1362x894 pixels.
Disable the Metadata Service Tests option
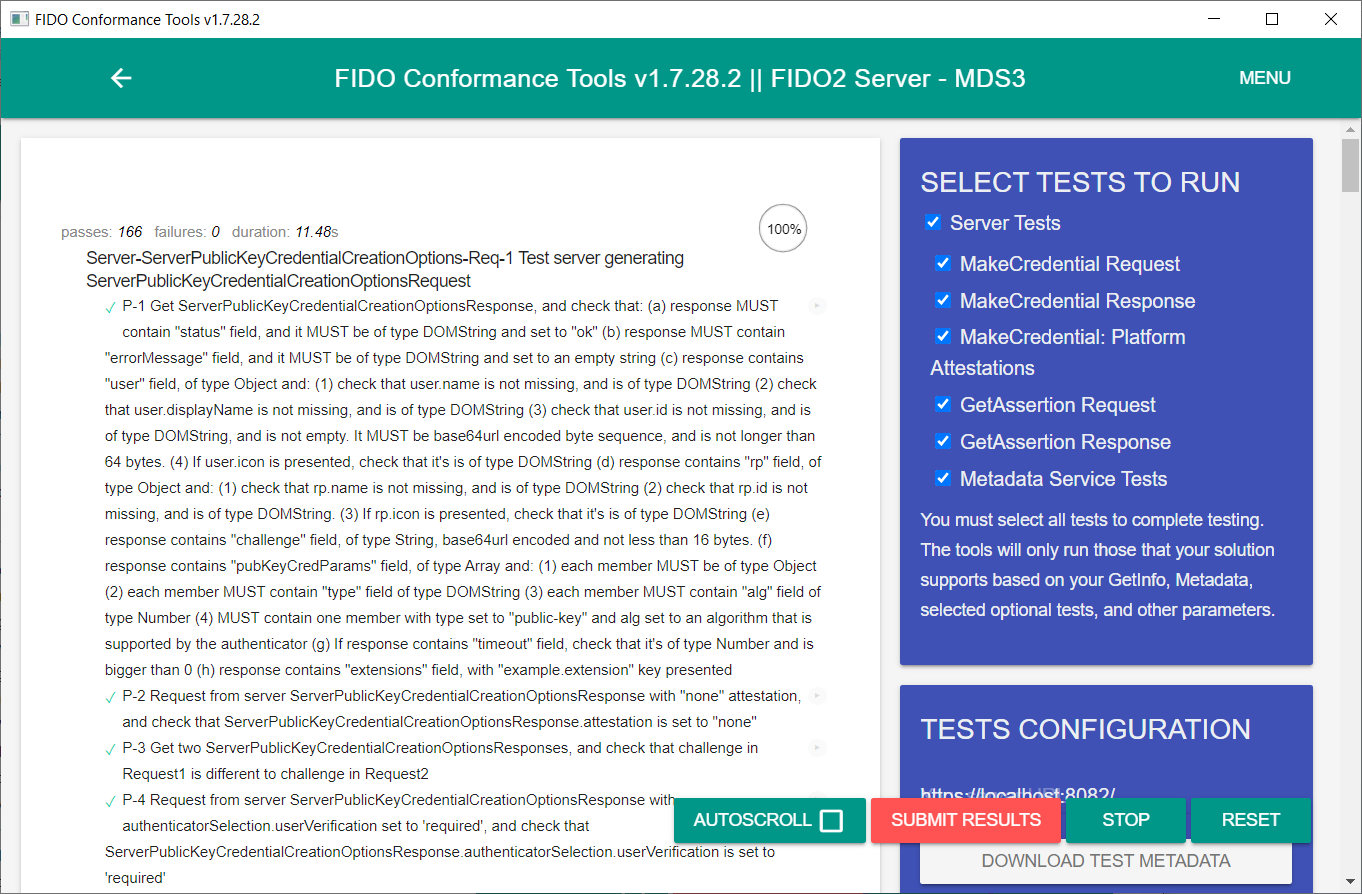[943, 478]
